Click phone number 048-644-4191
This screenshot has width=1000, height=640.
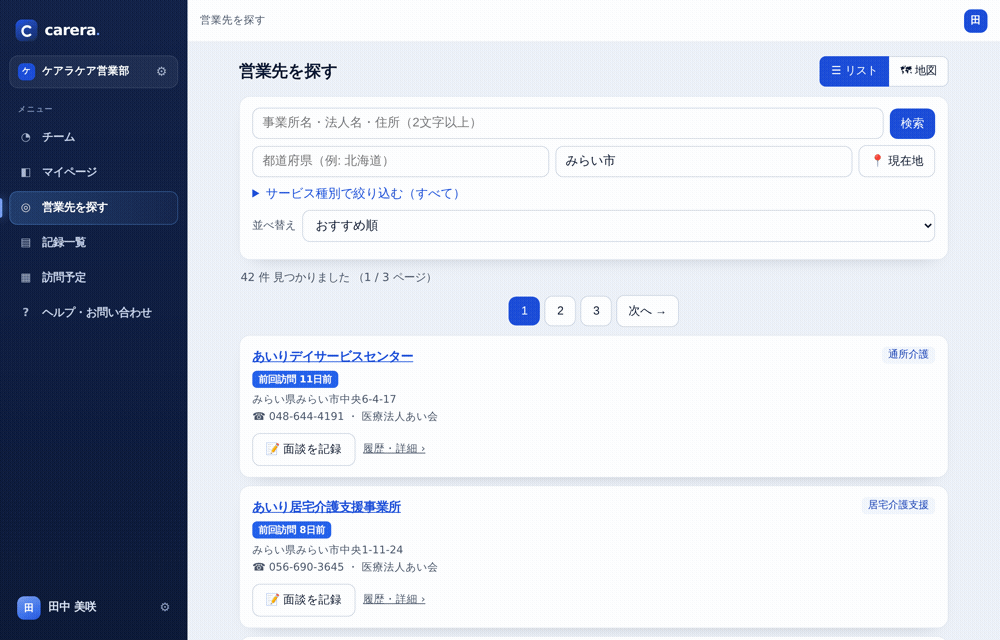click(306, 416)
